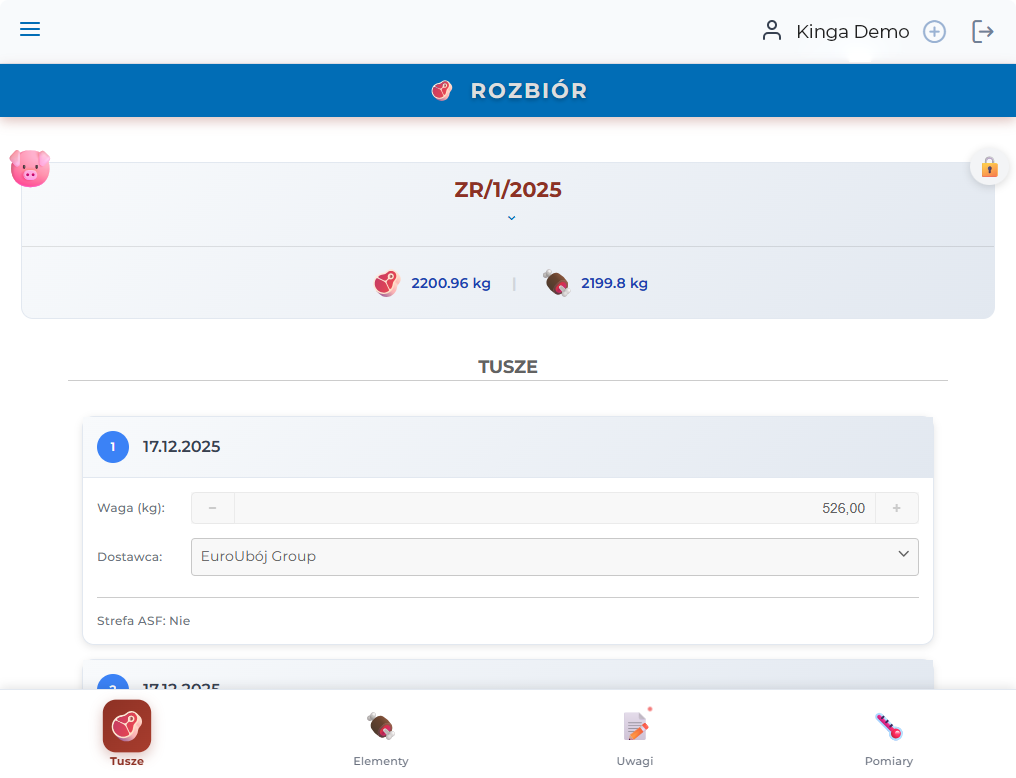Click the user profile icon
Screen dimensions: 1016x778
click(771, 31)
